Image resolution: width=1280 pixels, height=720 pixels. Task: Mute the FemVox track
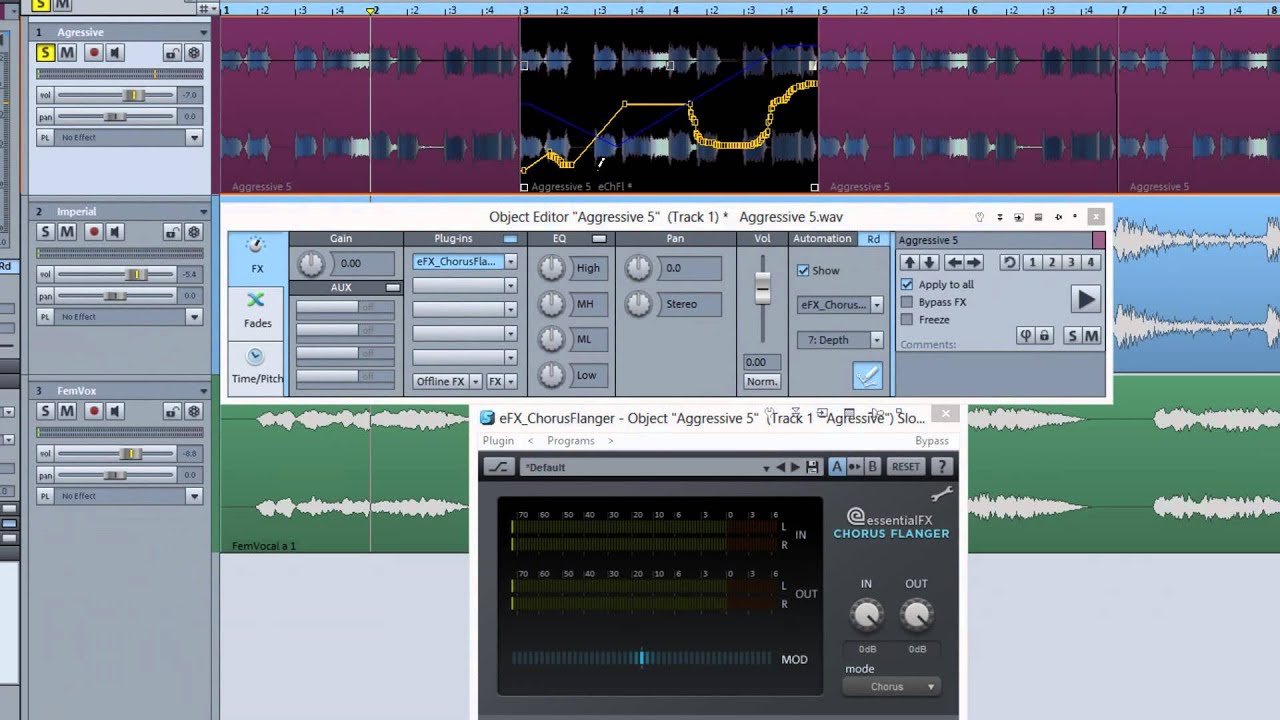pos(67,411)
